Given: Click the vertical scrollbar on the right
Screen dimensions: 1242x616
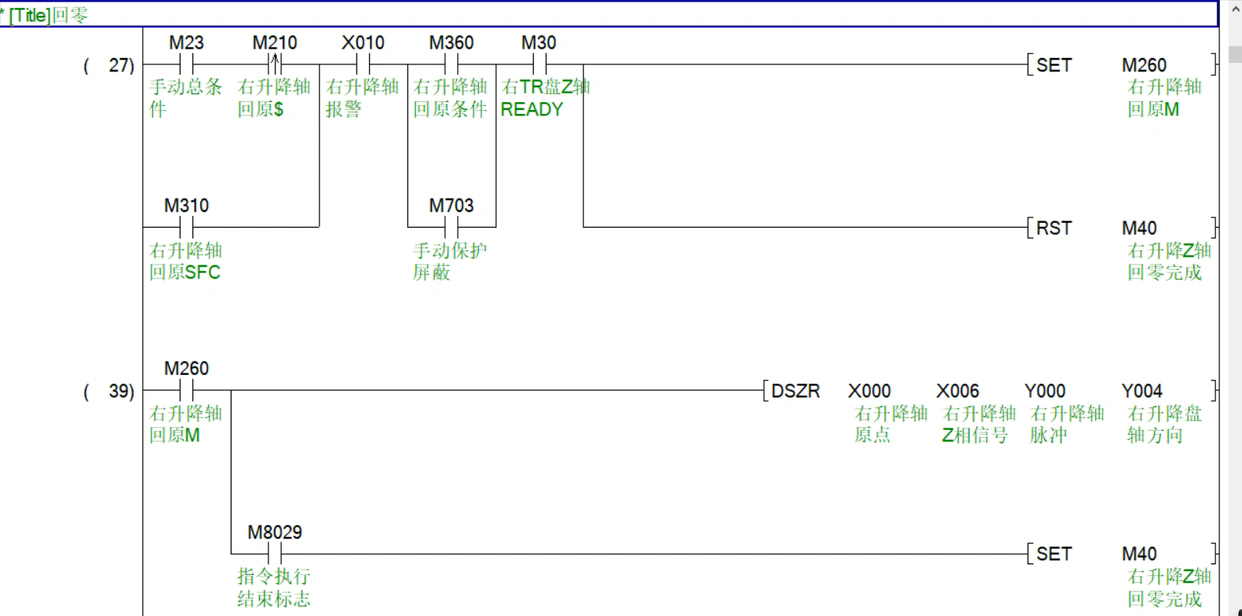Looking at the screenshot, I should pos(1231,300).
